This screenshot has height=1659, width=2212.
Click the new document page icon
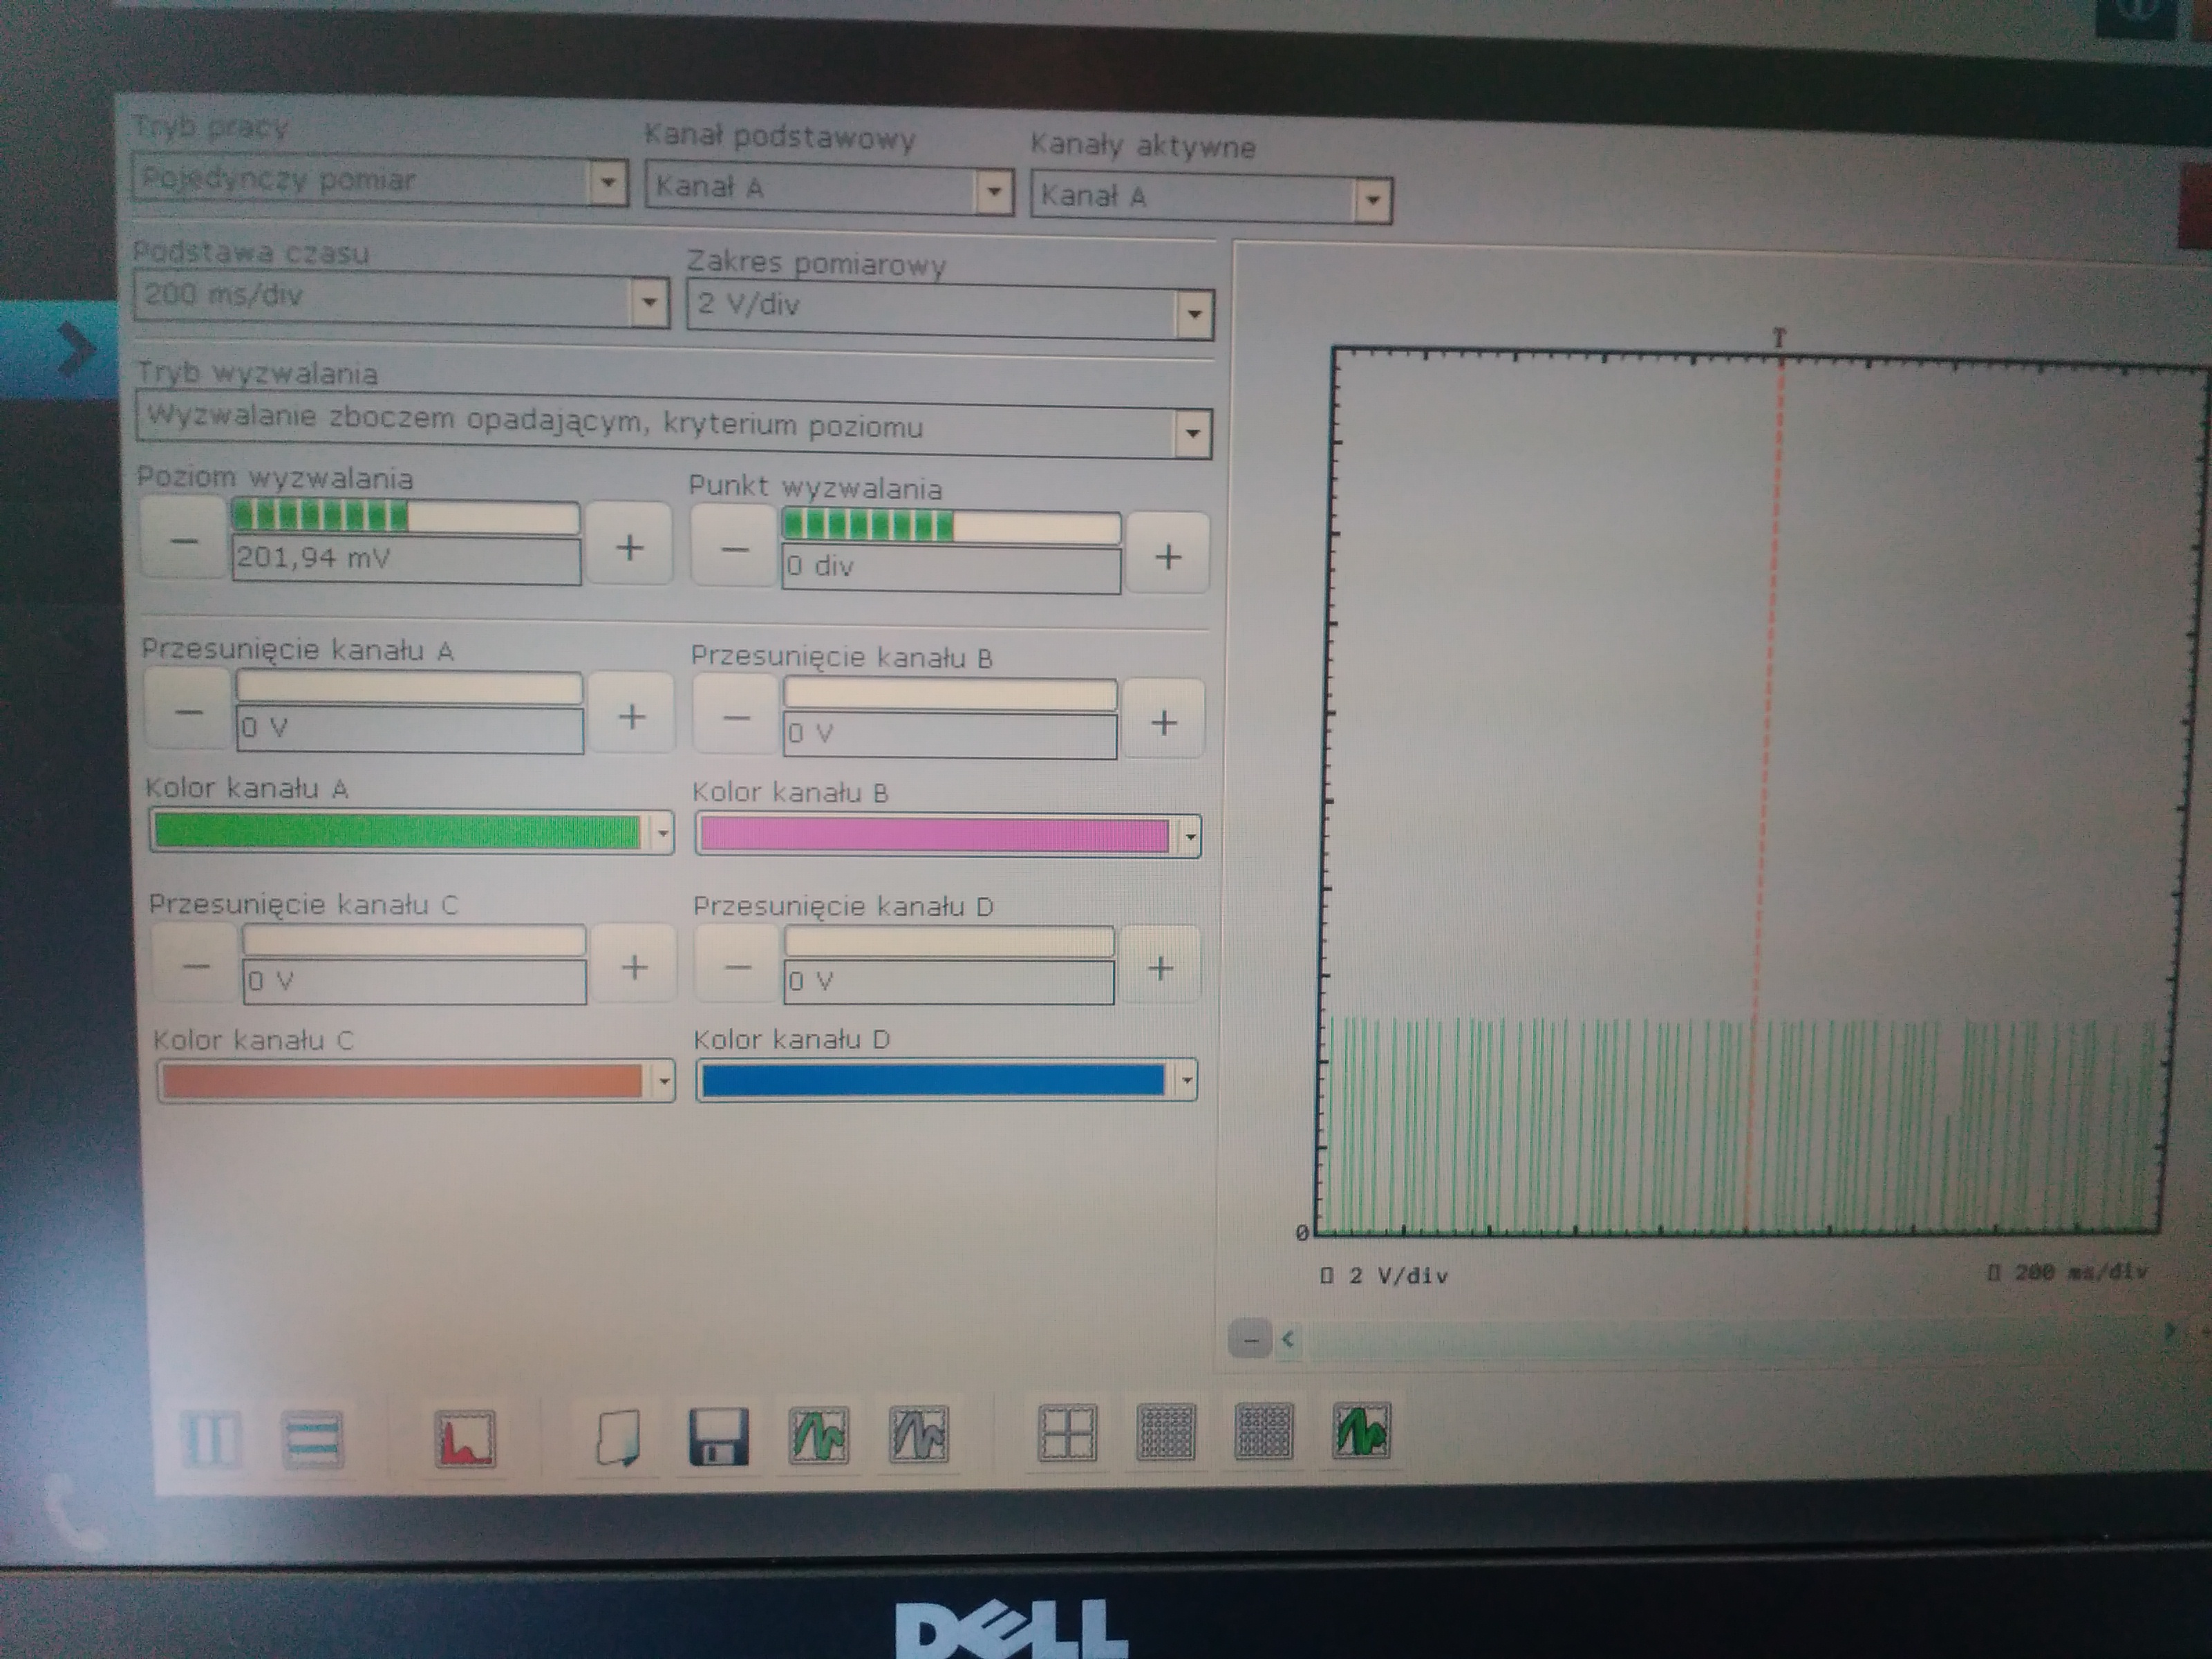tap(617, 1439)
